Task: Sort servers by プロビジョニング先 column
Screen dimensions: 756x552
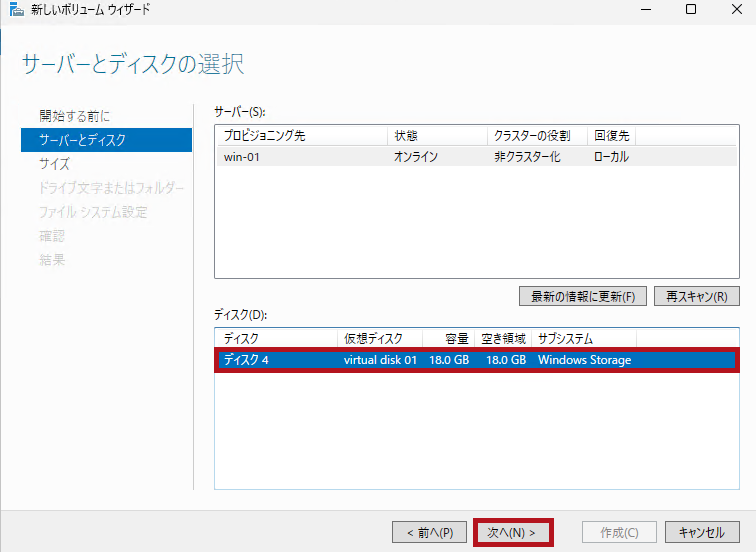Action: [x=301, y=136]
